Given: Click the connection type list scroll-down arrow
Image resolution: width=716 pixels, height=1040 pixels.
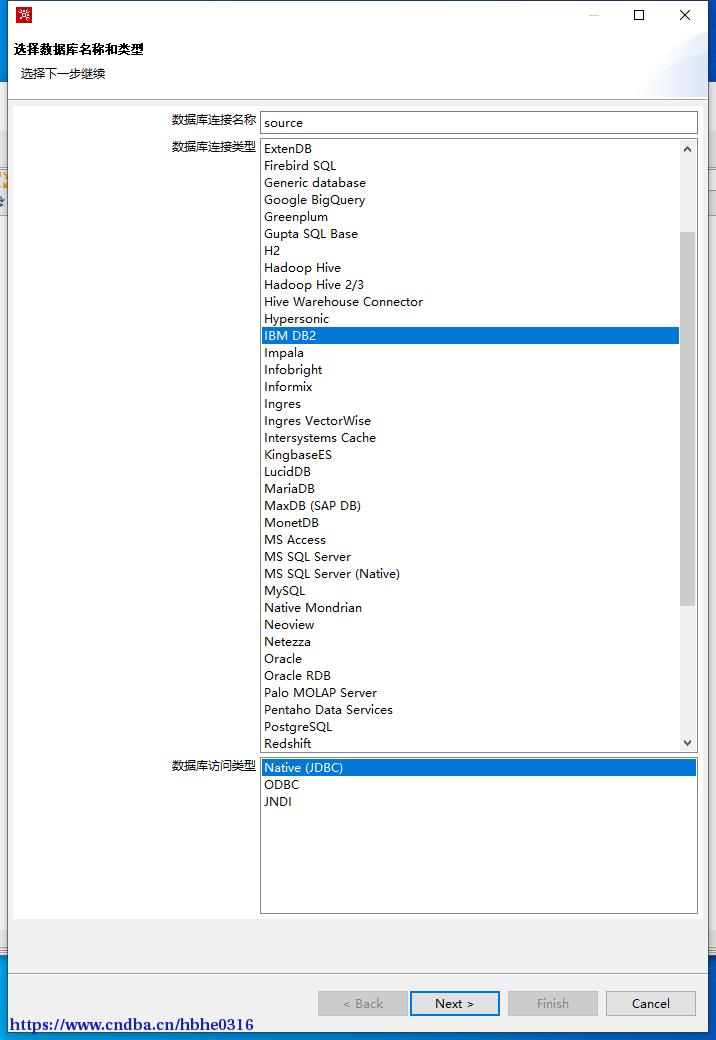Looking at the screenshot, I should (687, 744).
